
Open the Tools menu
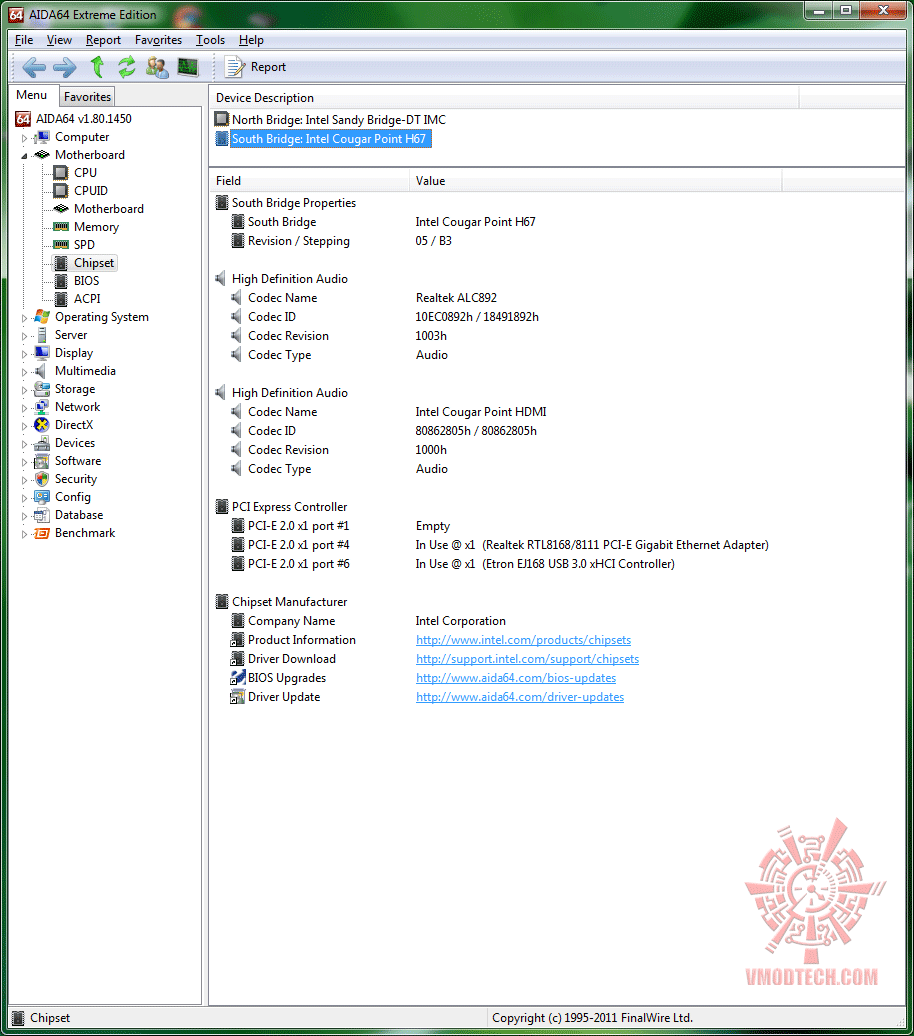pos(210,40)
